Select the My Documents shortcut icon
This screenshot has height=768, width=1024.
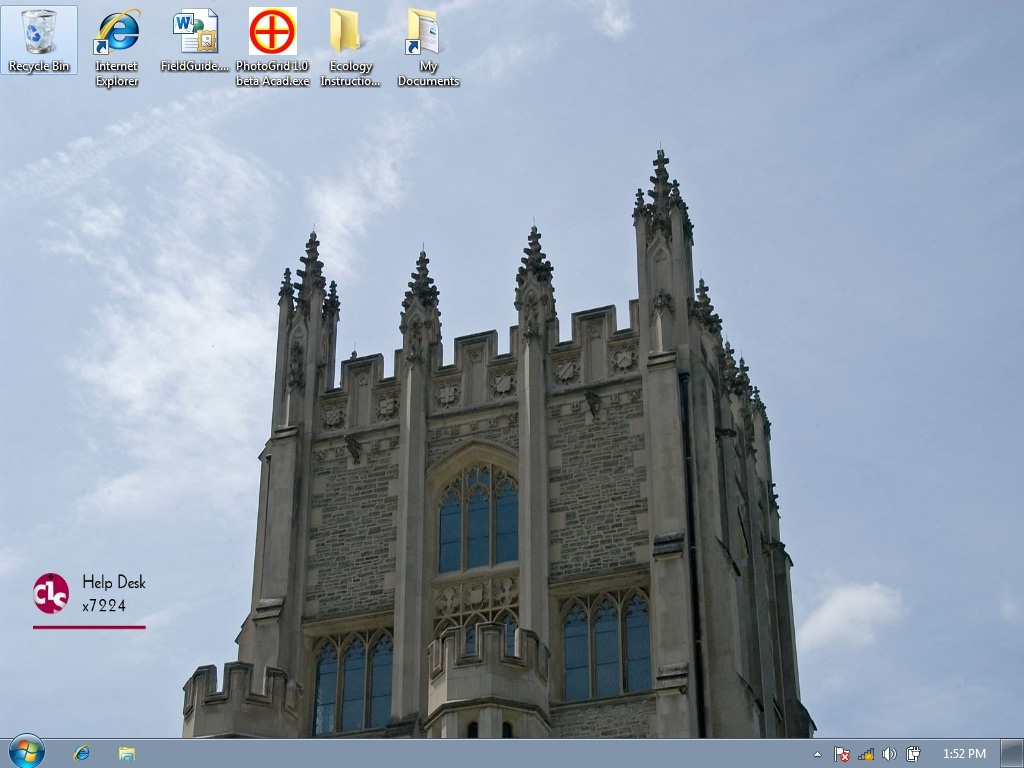(x=428, y=47)
